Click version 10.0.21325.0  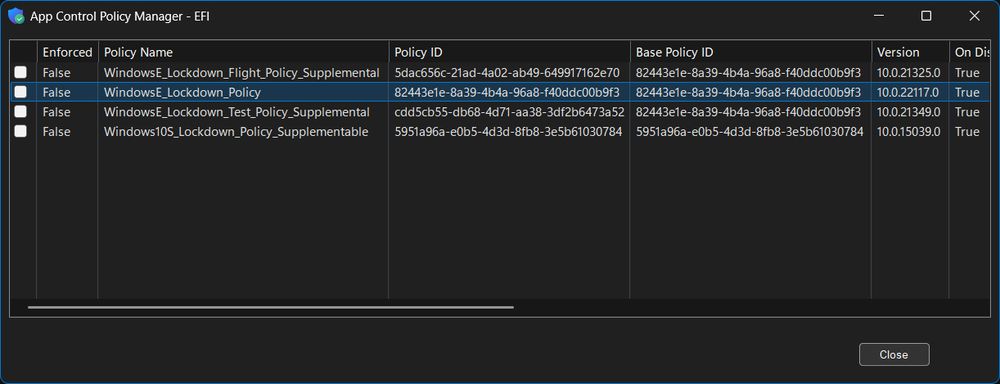(x=908, y=73)
